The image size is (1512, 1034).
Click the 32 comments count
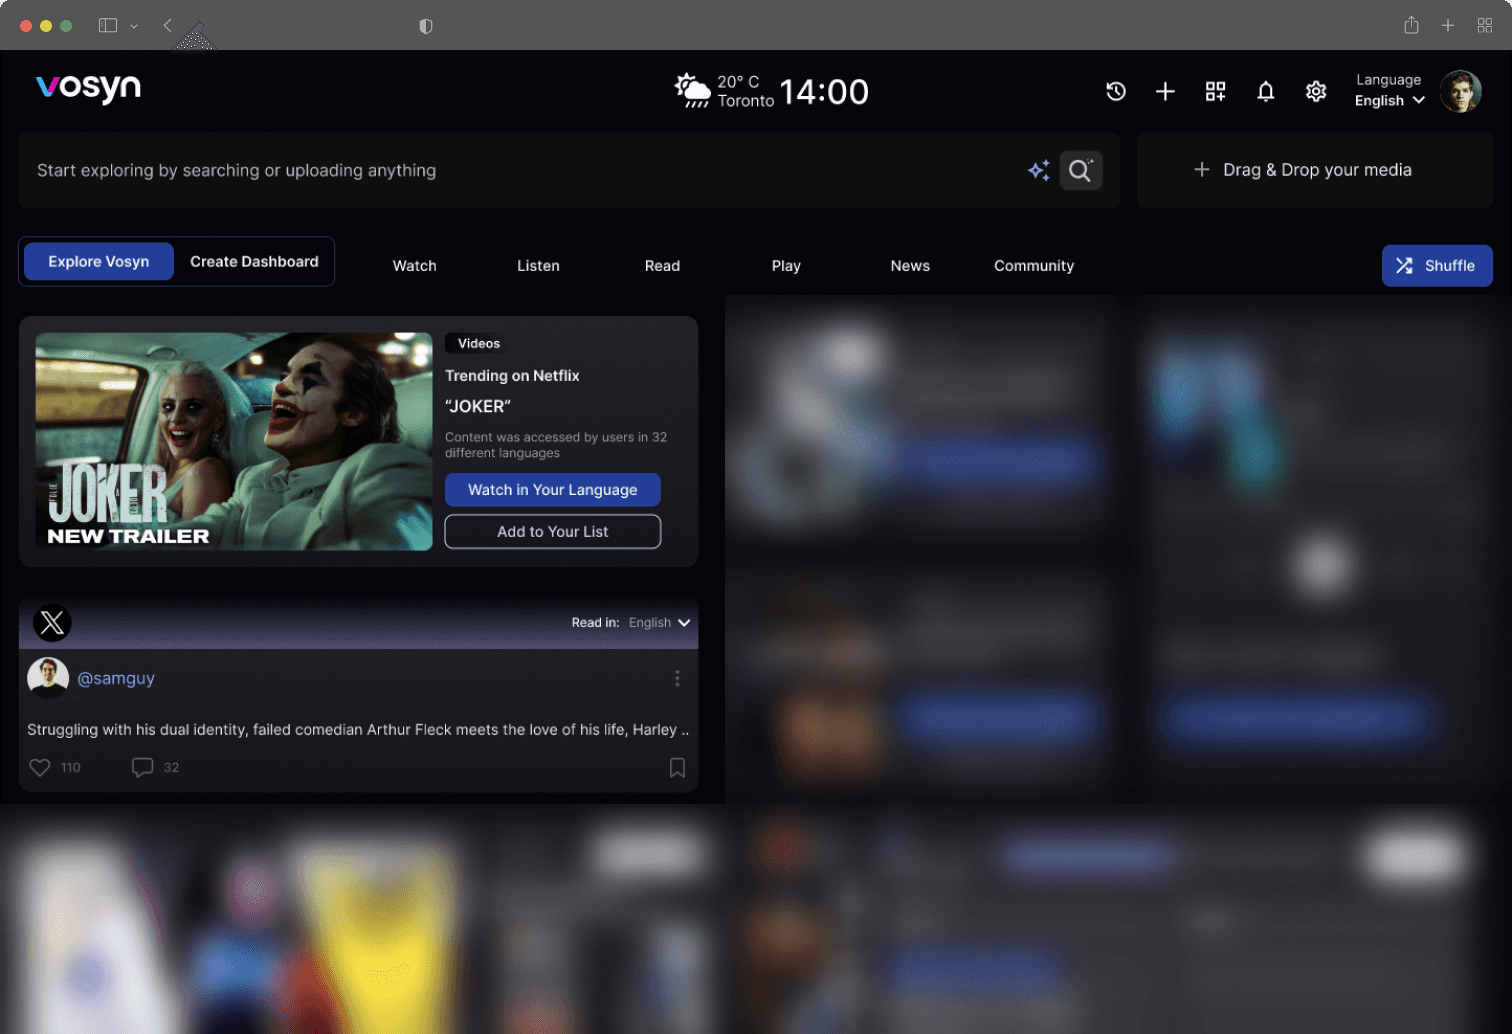coord(171,768)
